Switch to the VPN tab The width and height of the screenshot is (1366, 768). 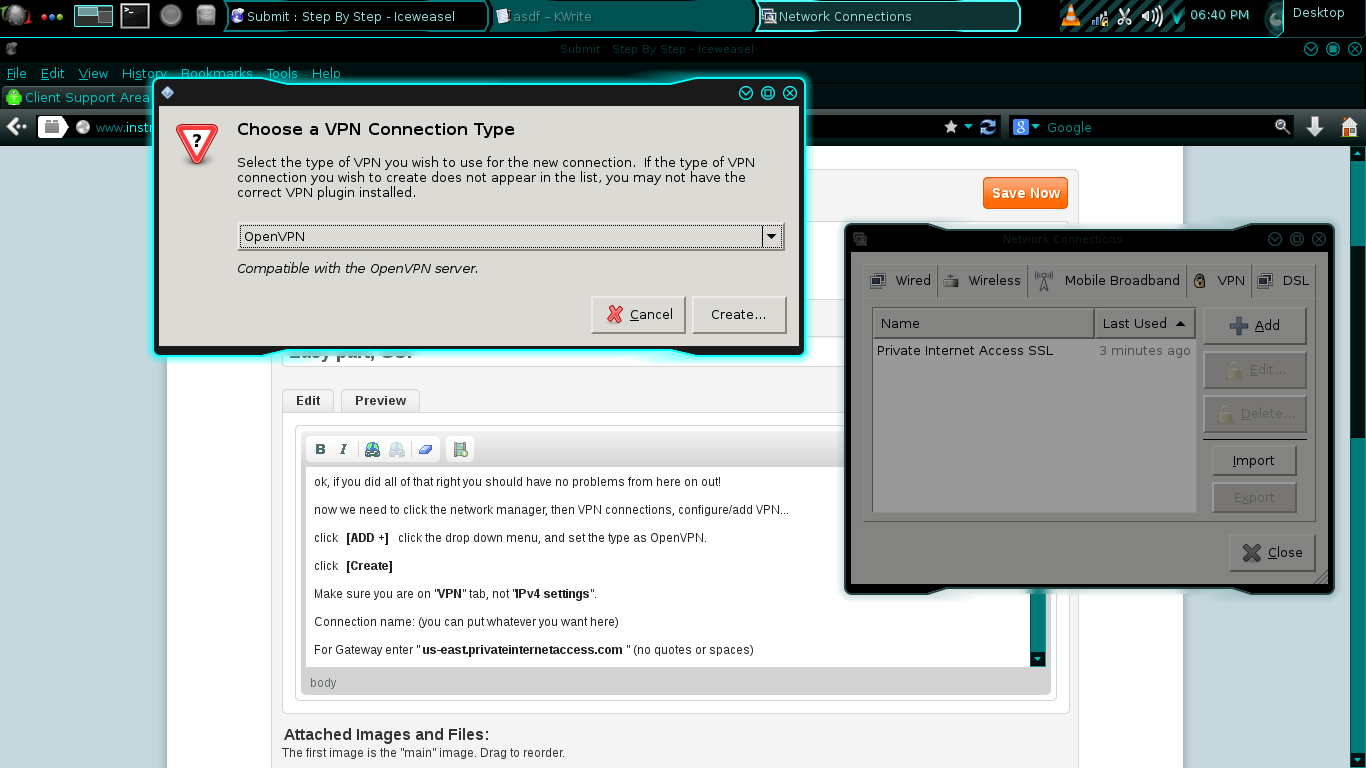(1219, 280)
